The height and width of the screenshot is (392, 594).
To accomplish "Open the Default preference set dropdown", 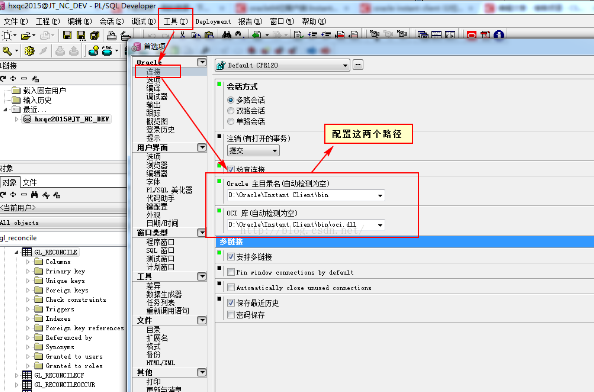I will click(345, 66).
